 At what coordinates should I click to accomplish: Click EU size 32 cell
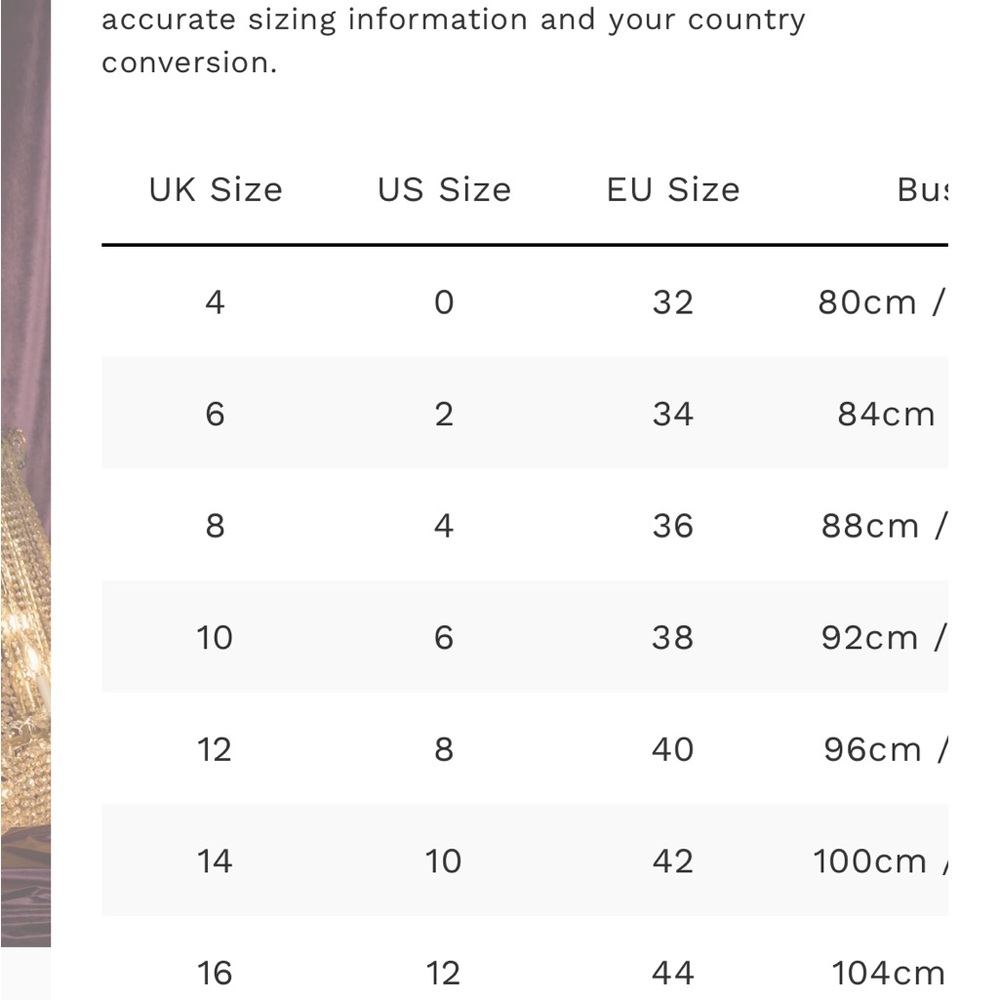point(673,302)
